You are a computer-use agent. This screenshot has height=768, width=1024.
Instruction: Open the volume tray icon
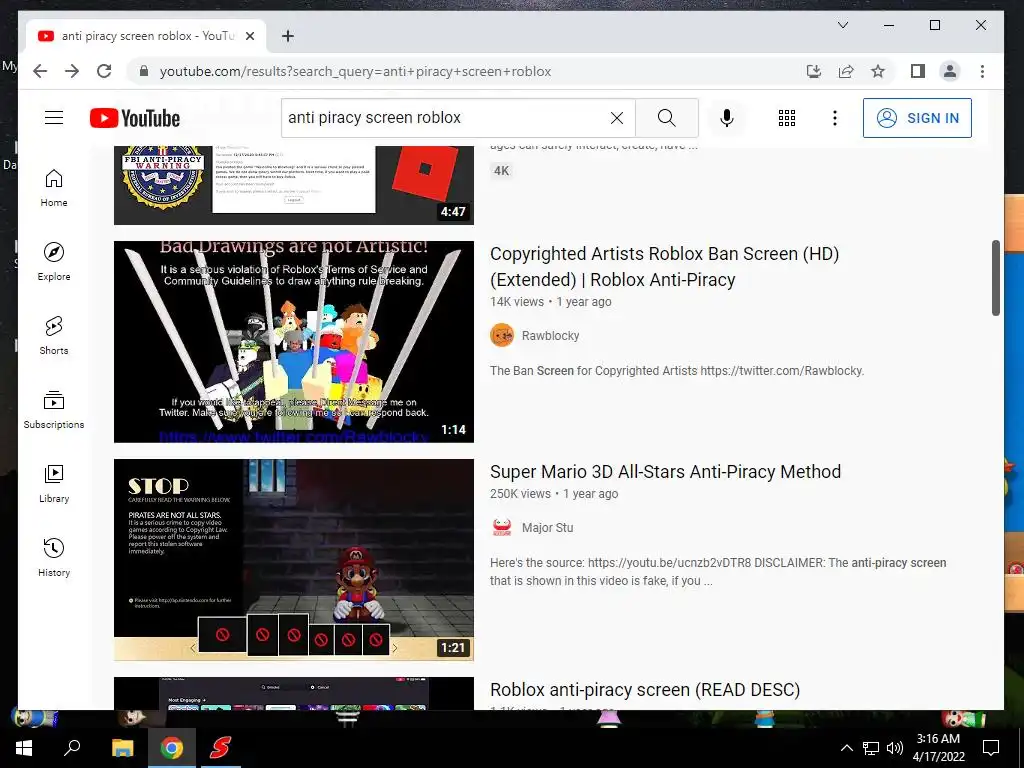[x=895, y=748]
